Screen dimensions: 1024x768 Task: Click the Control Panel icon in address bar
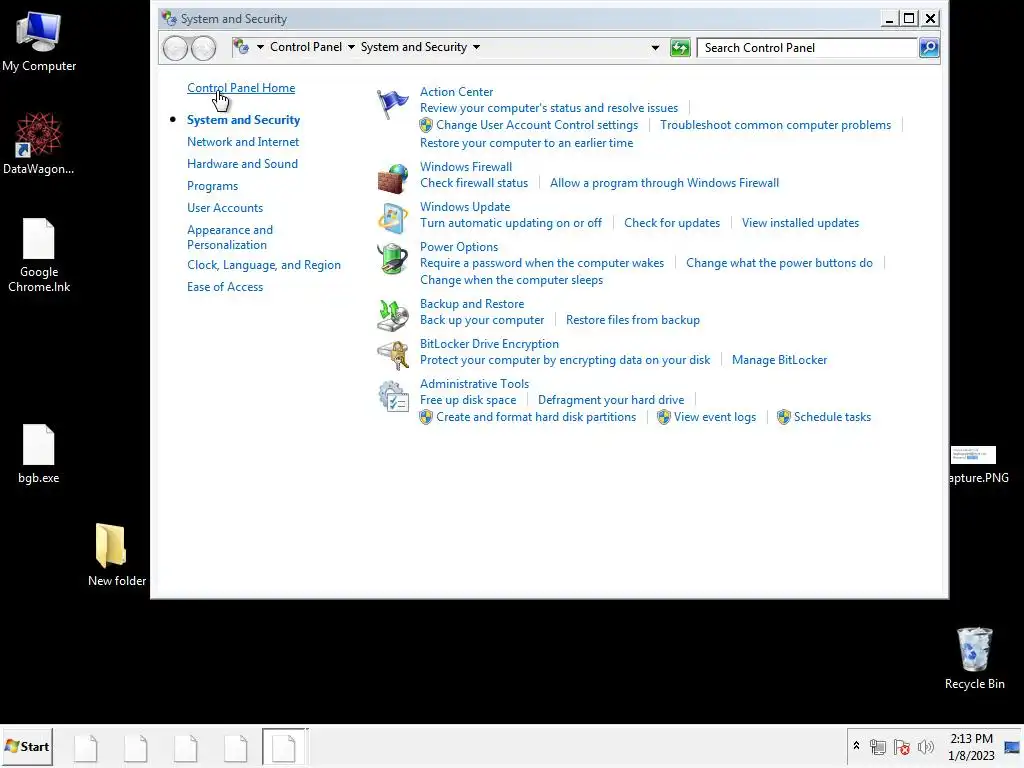pos(241,47)
